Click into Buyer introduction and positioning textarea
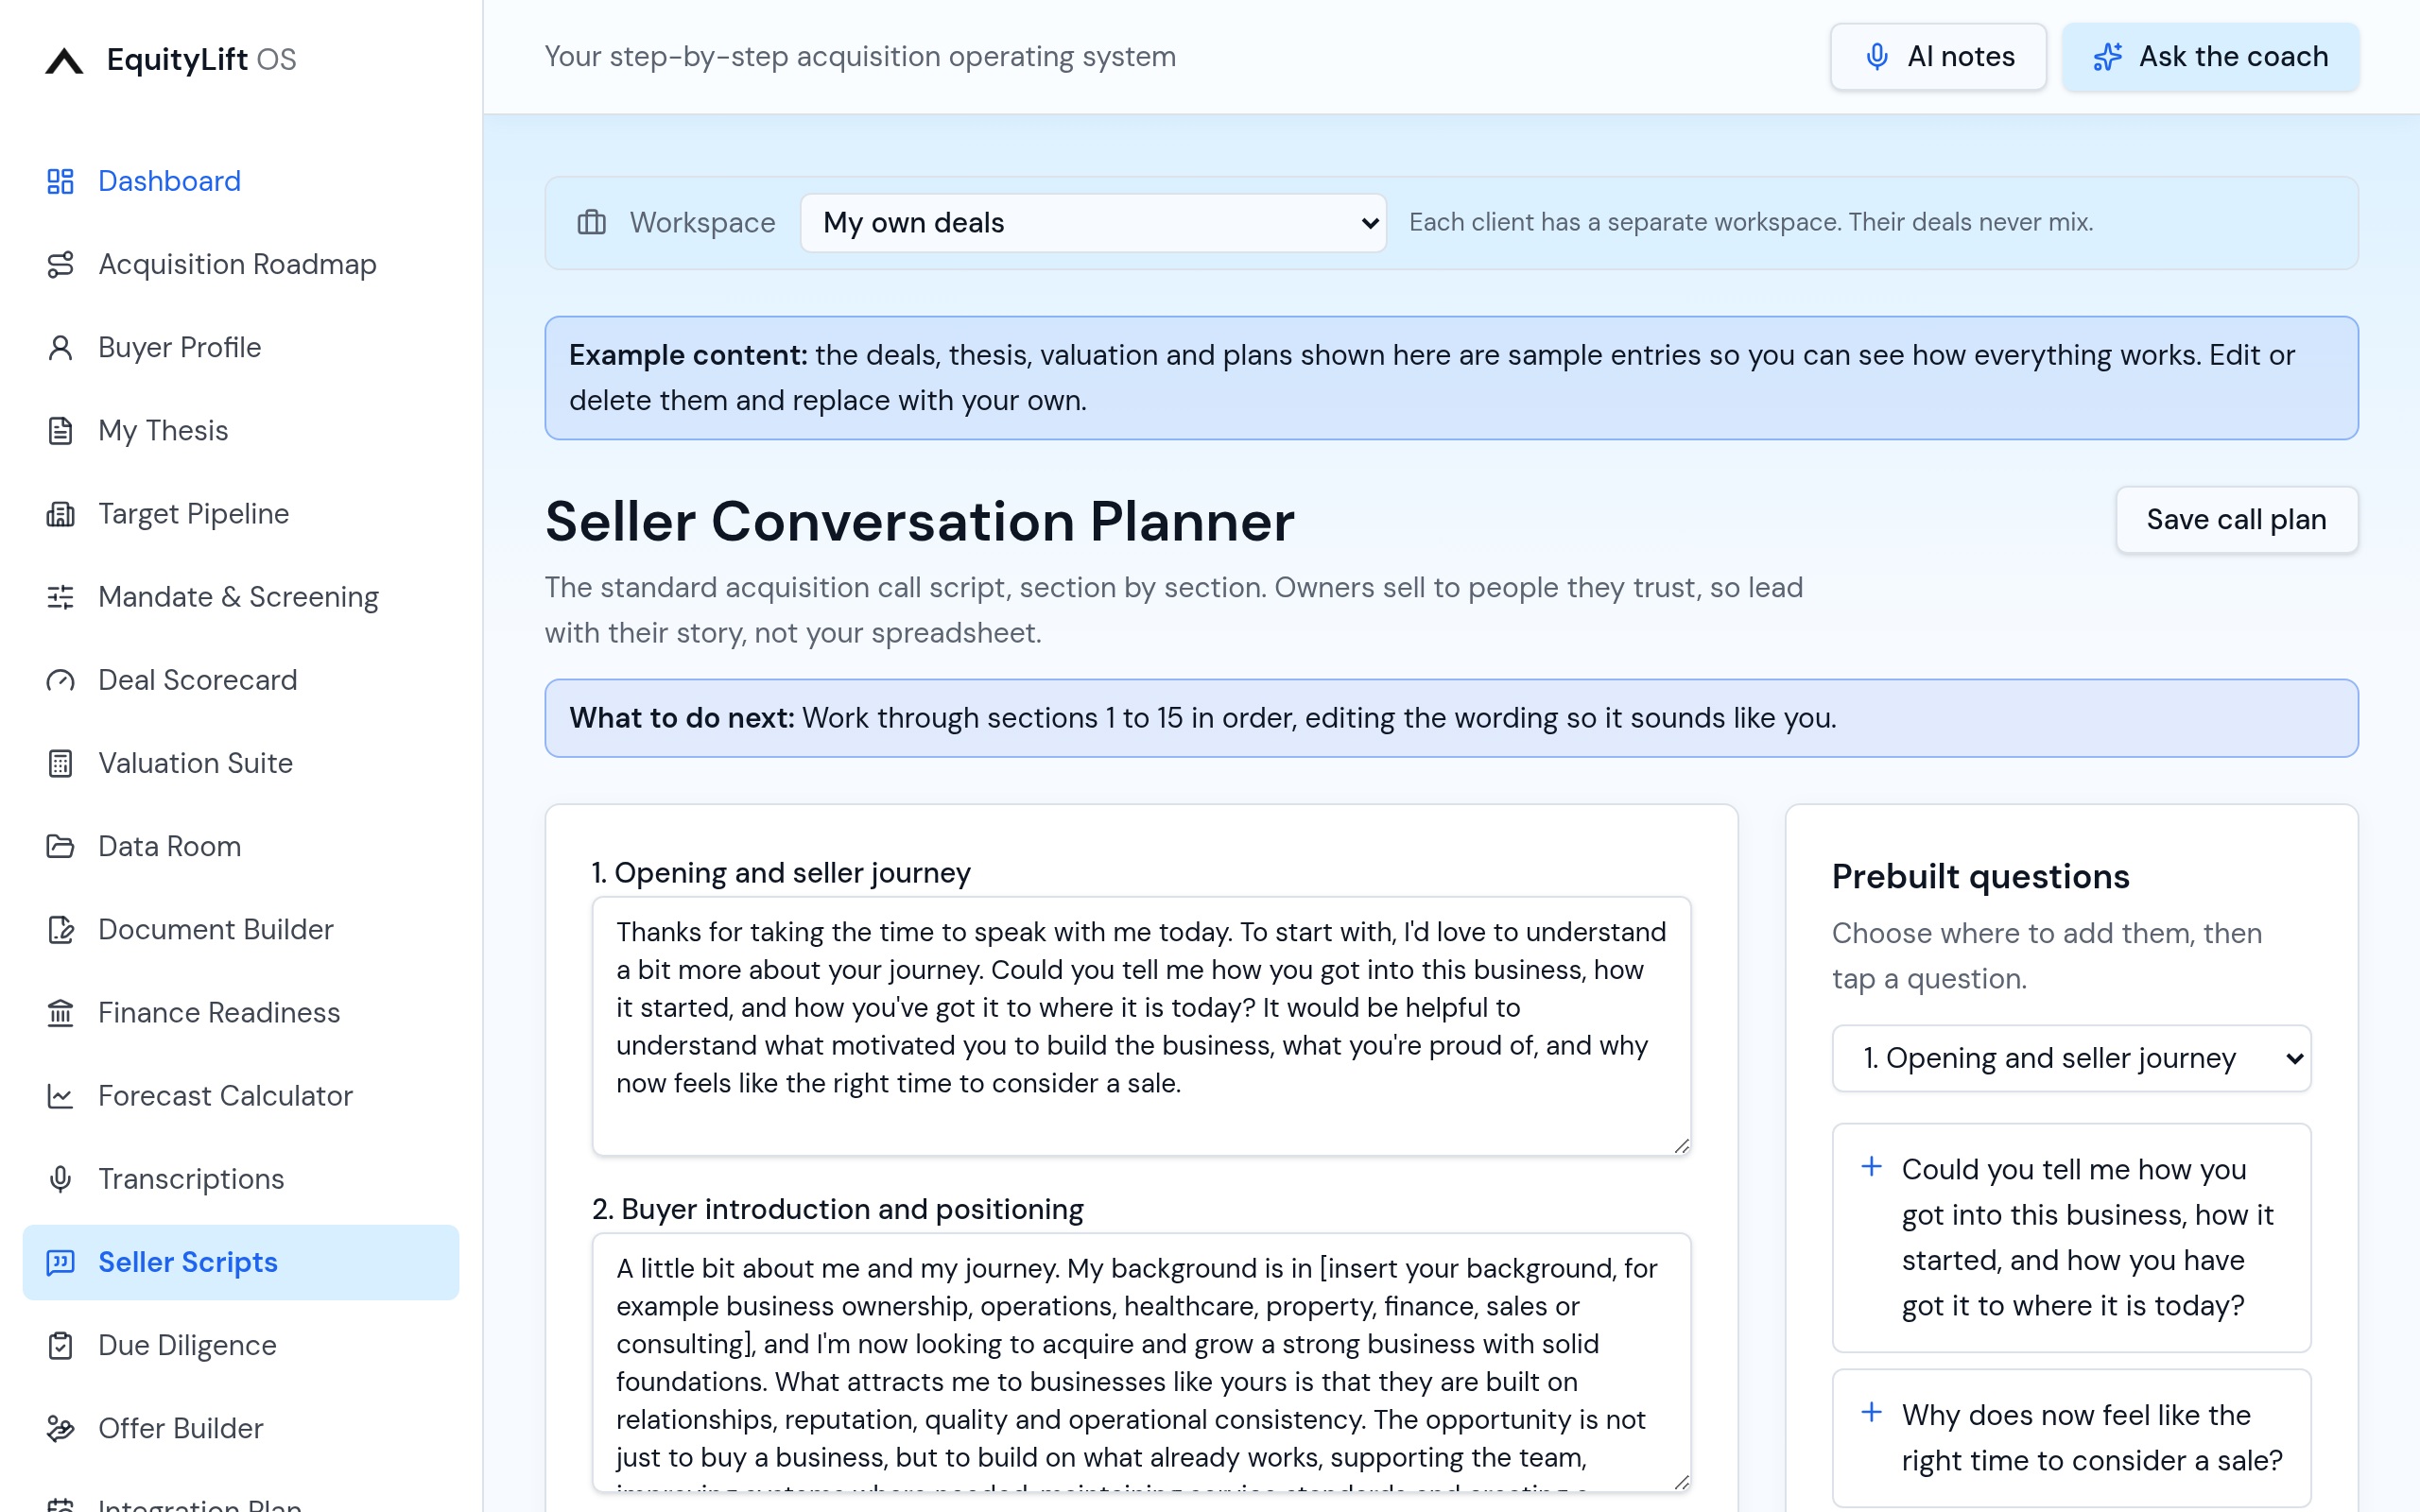 tap(1141, 1362)
